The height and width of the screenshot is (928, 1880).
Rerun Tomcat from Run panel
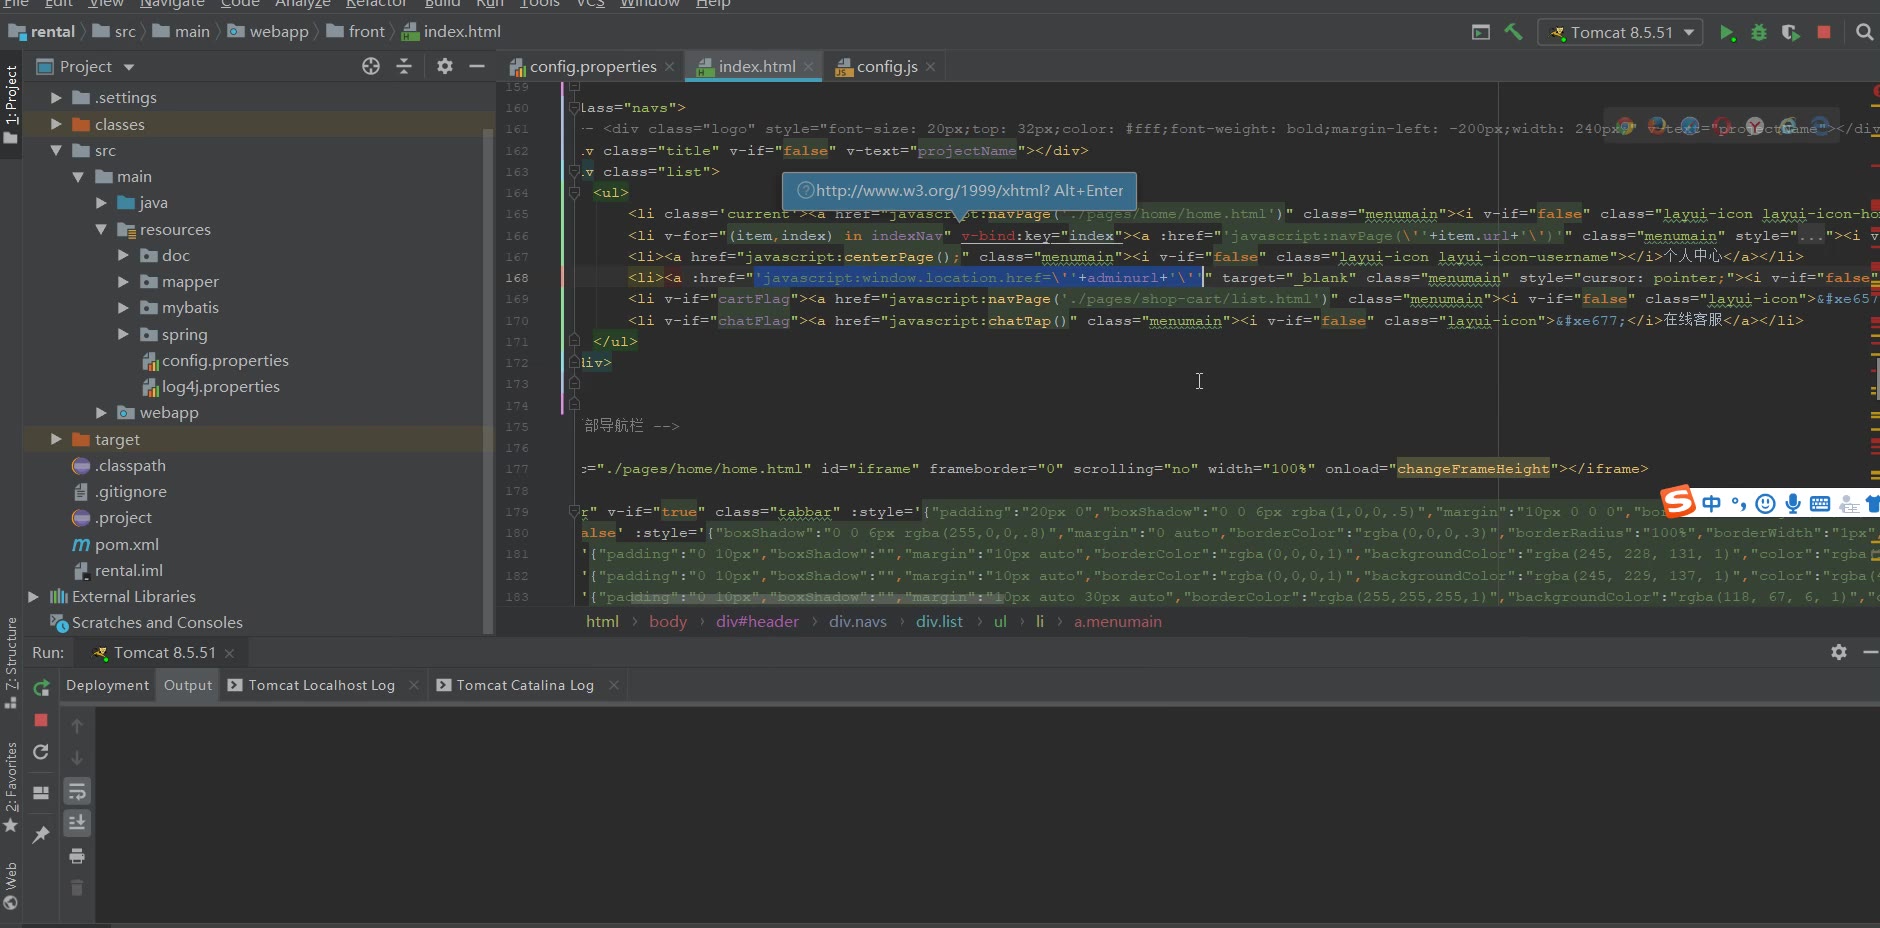(41, 688)
